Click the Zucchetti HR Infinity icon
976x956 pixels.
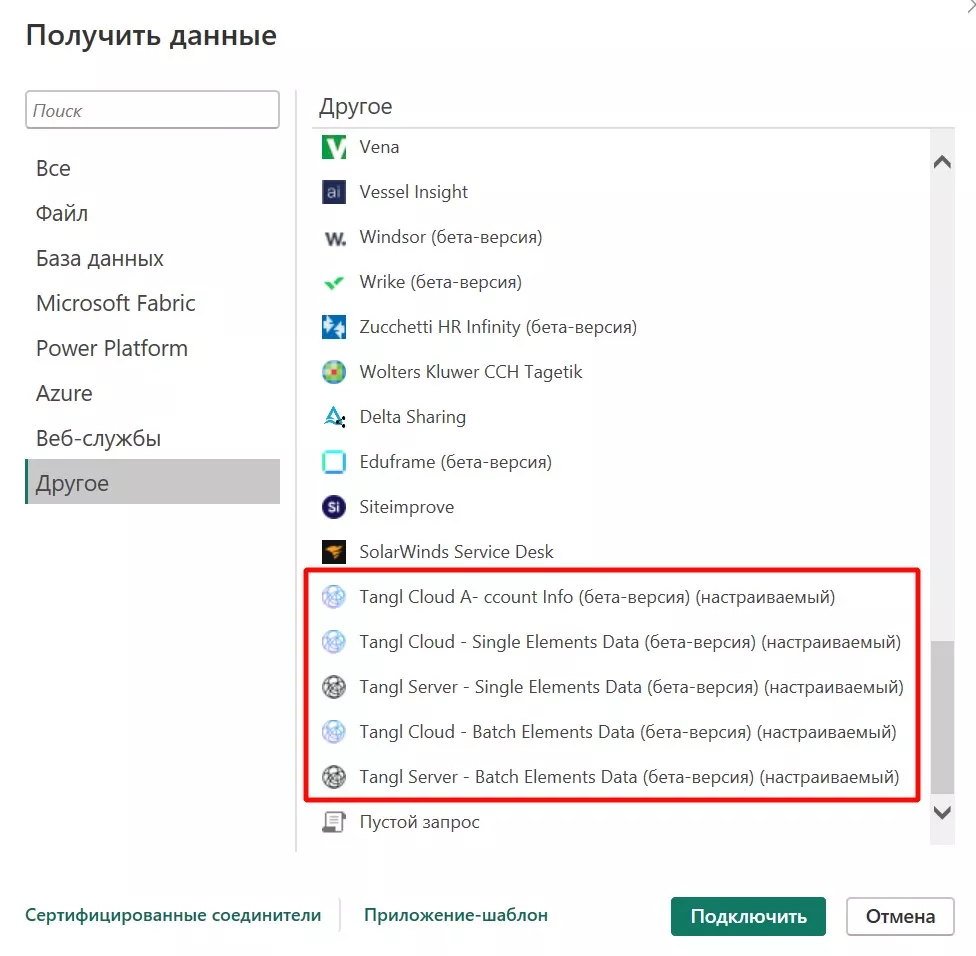[x=333, y=327]
